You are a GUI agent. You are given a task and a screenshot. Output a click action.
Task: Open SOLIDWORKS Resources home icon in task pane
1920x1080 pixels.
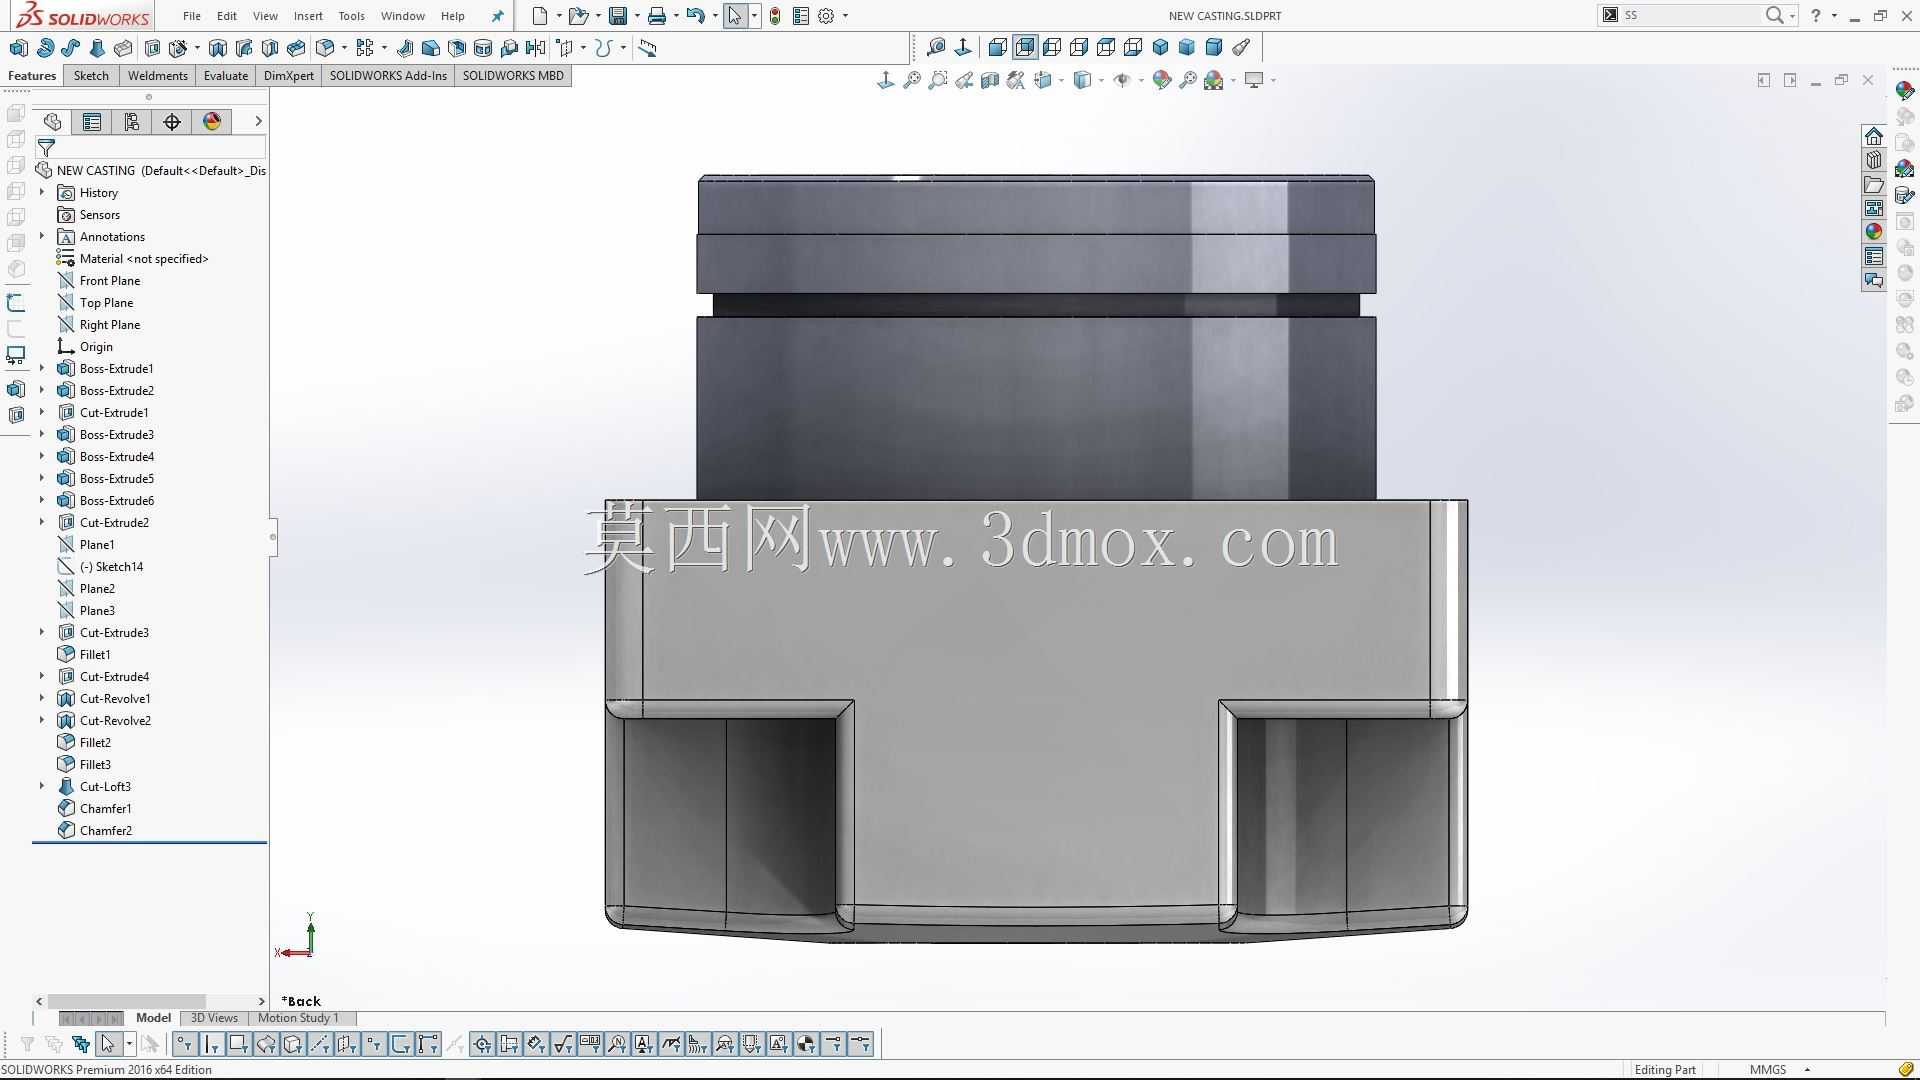(x=1874, y=136)
